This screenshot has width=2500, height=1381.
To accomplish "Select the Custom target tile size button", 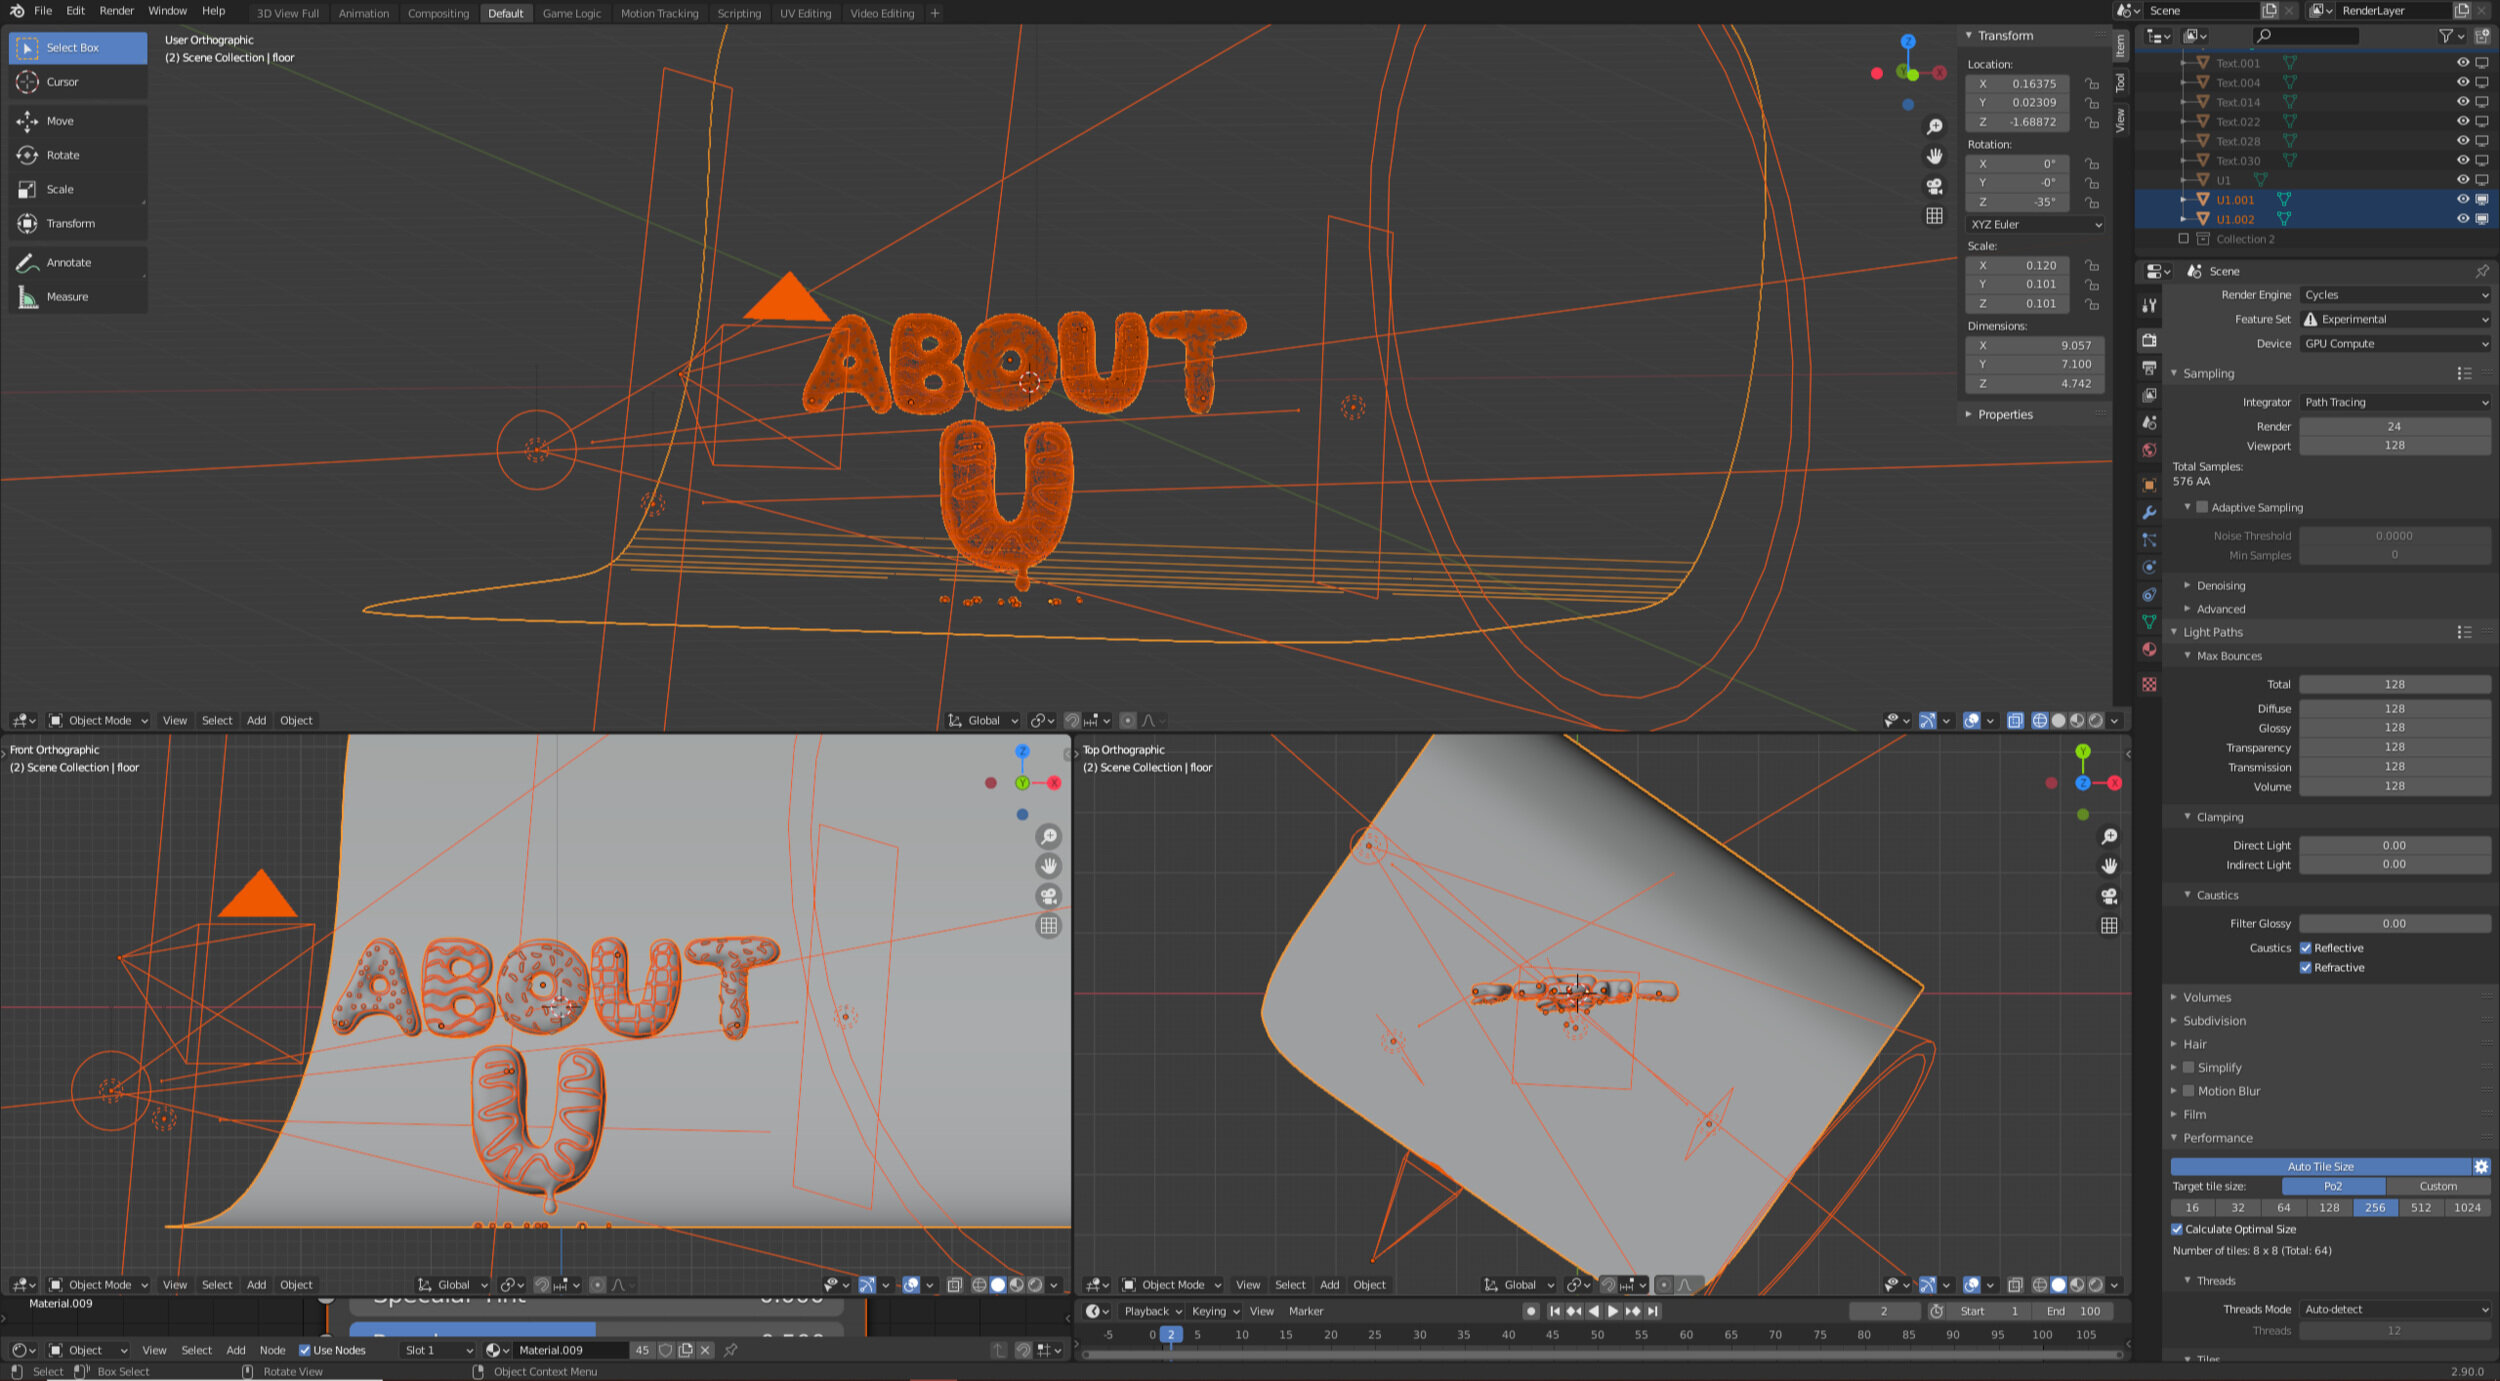I will click(x=2437, y=1186).
